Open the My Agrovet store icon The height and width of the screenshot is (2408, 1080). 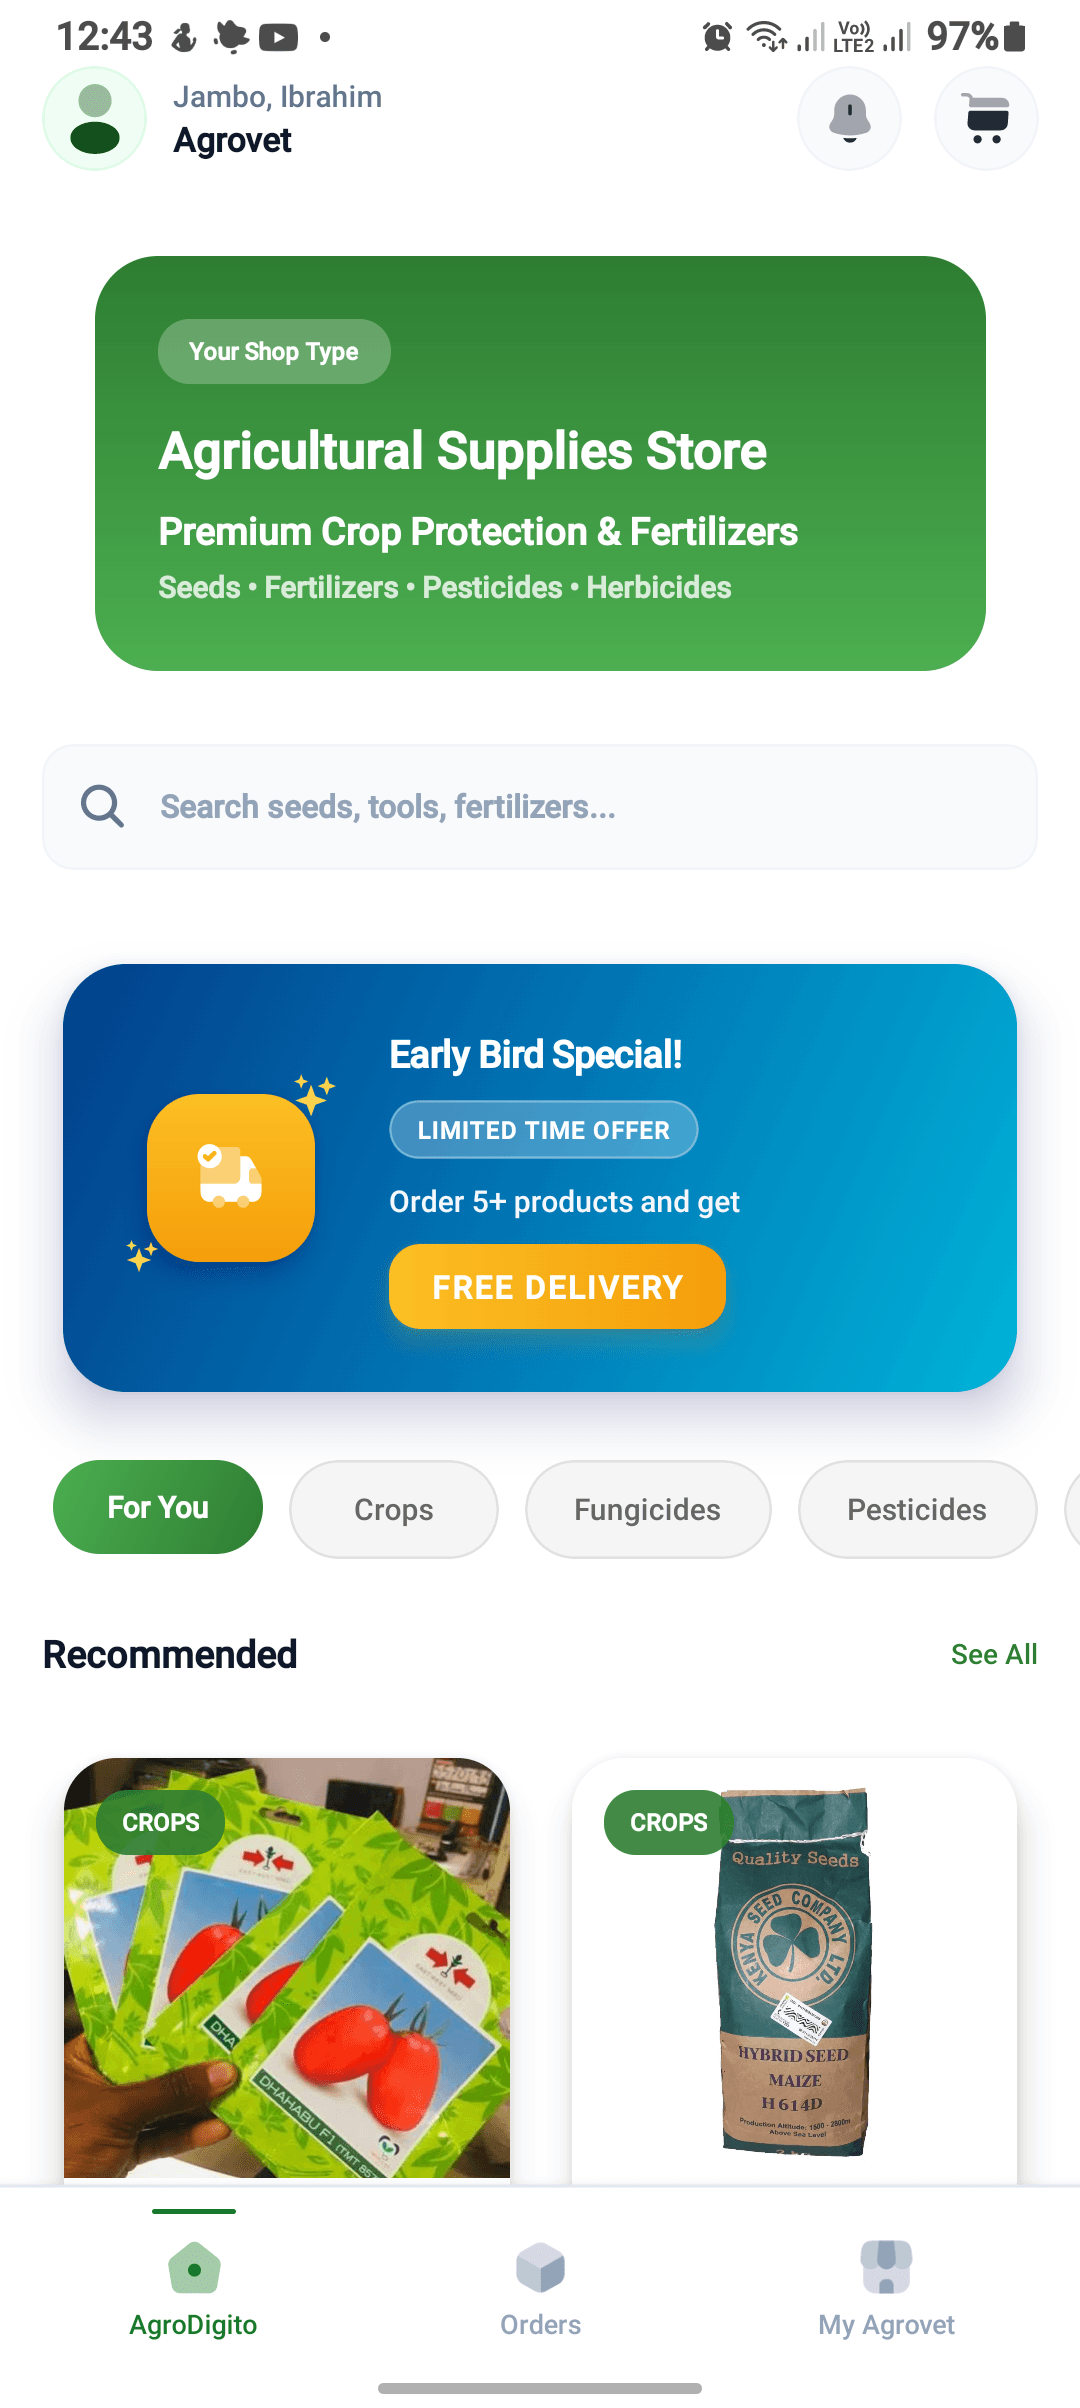coord(884,2268)
